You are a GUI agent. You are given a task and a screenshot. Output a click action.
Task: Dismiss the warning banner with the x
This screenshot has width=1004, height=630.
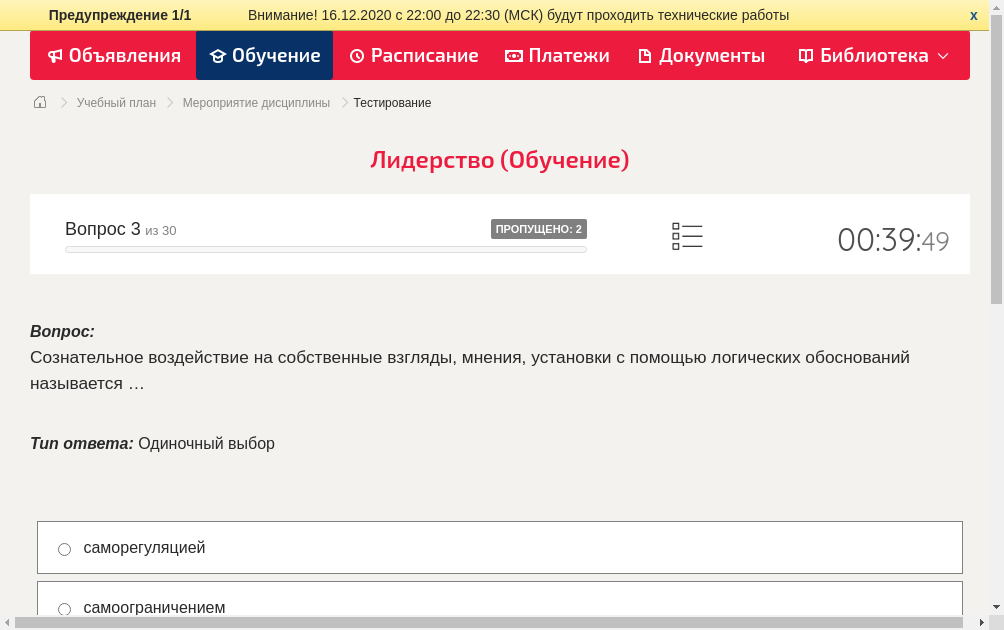click(973, 15)
